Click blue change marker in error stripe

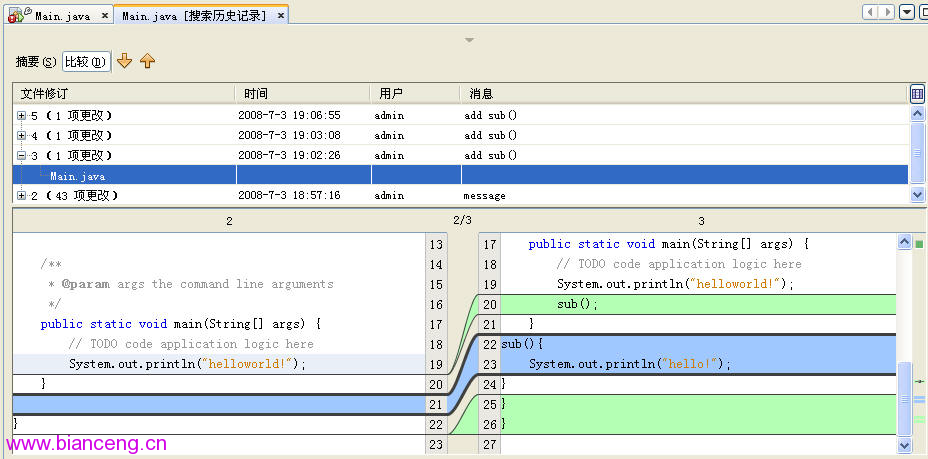coord(919,399)
